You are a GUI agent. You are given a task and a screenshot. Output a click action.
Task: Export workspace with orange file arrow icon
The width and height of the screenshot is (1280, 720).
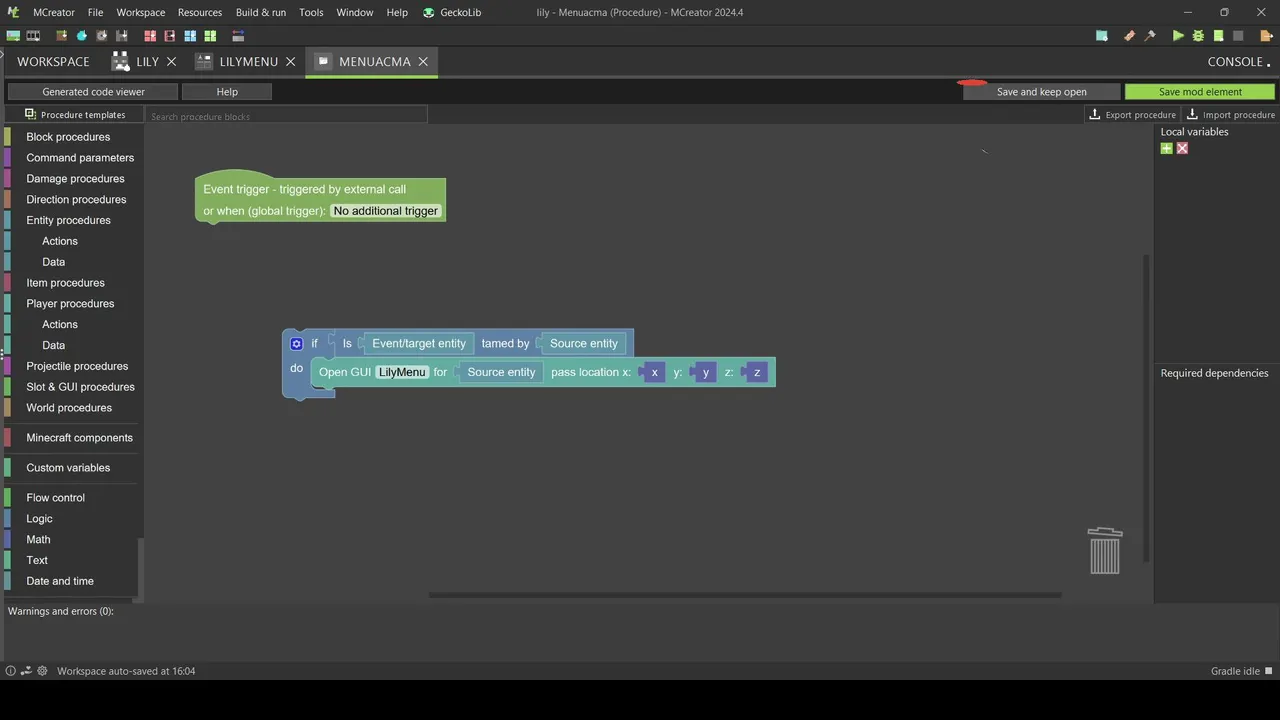coord(1267,36)
